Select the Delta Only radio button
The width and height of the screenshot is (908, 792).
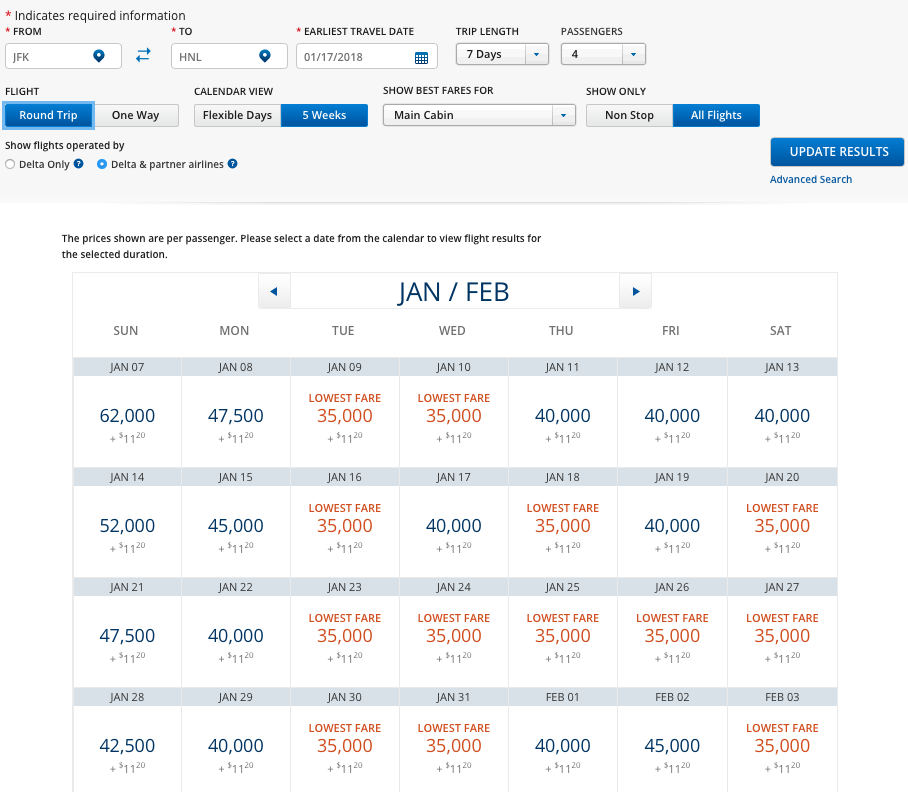10,164
